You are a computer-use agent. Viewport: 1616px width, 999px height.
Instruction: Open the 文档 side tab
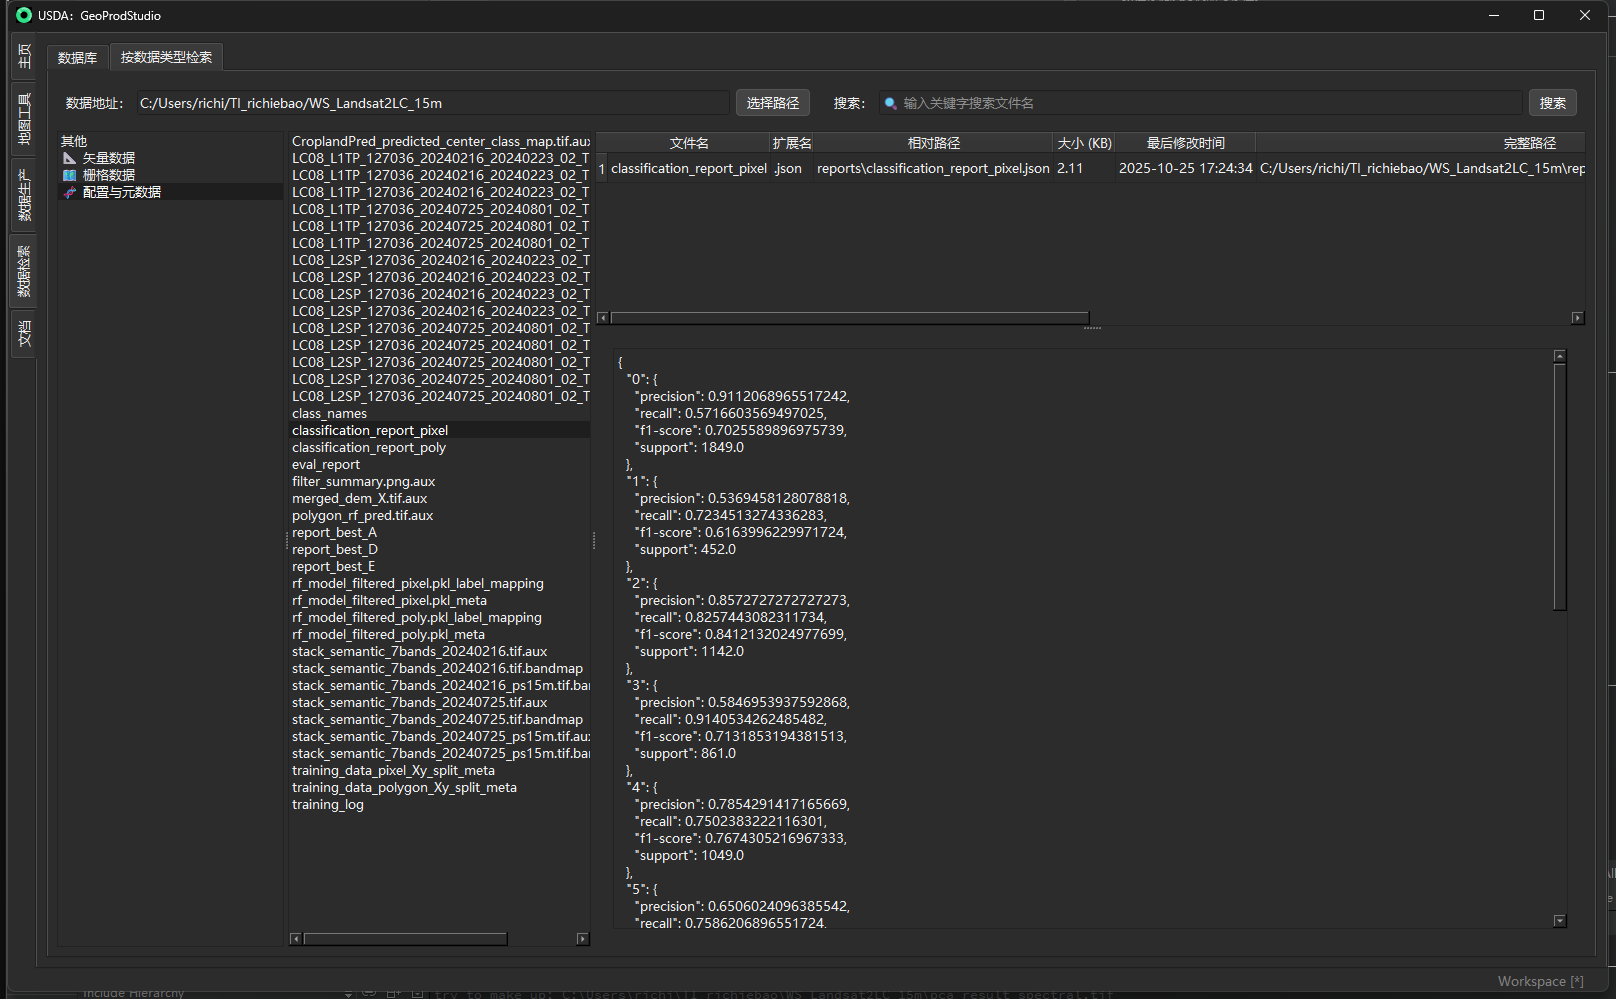[x=24, y=334]
